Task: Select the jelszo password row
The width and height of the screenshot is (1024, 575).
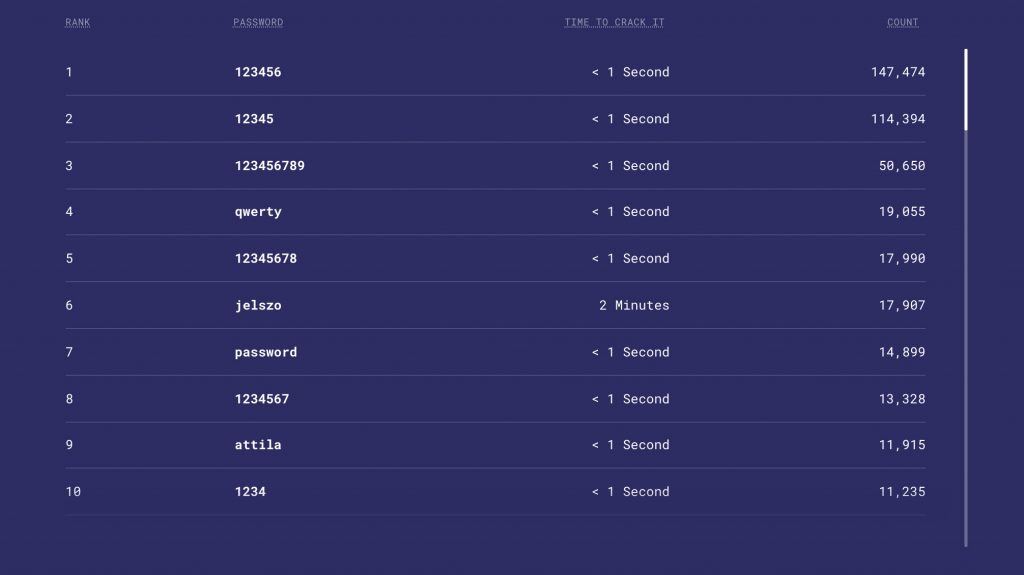Action: tap(258, 306)
